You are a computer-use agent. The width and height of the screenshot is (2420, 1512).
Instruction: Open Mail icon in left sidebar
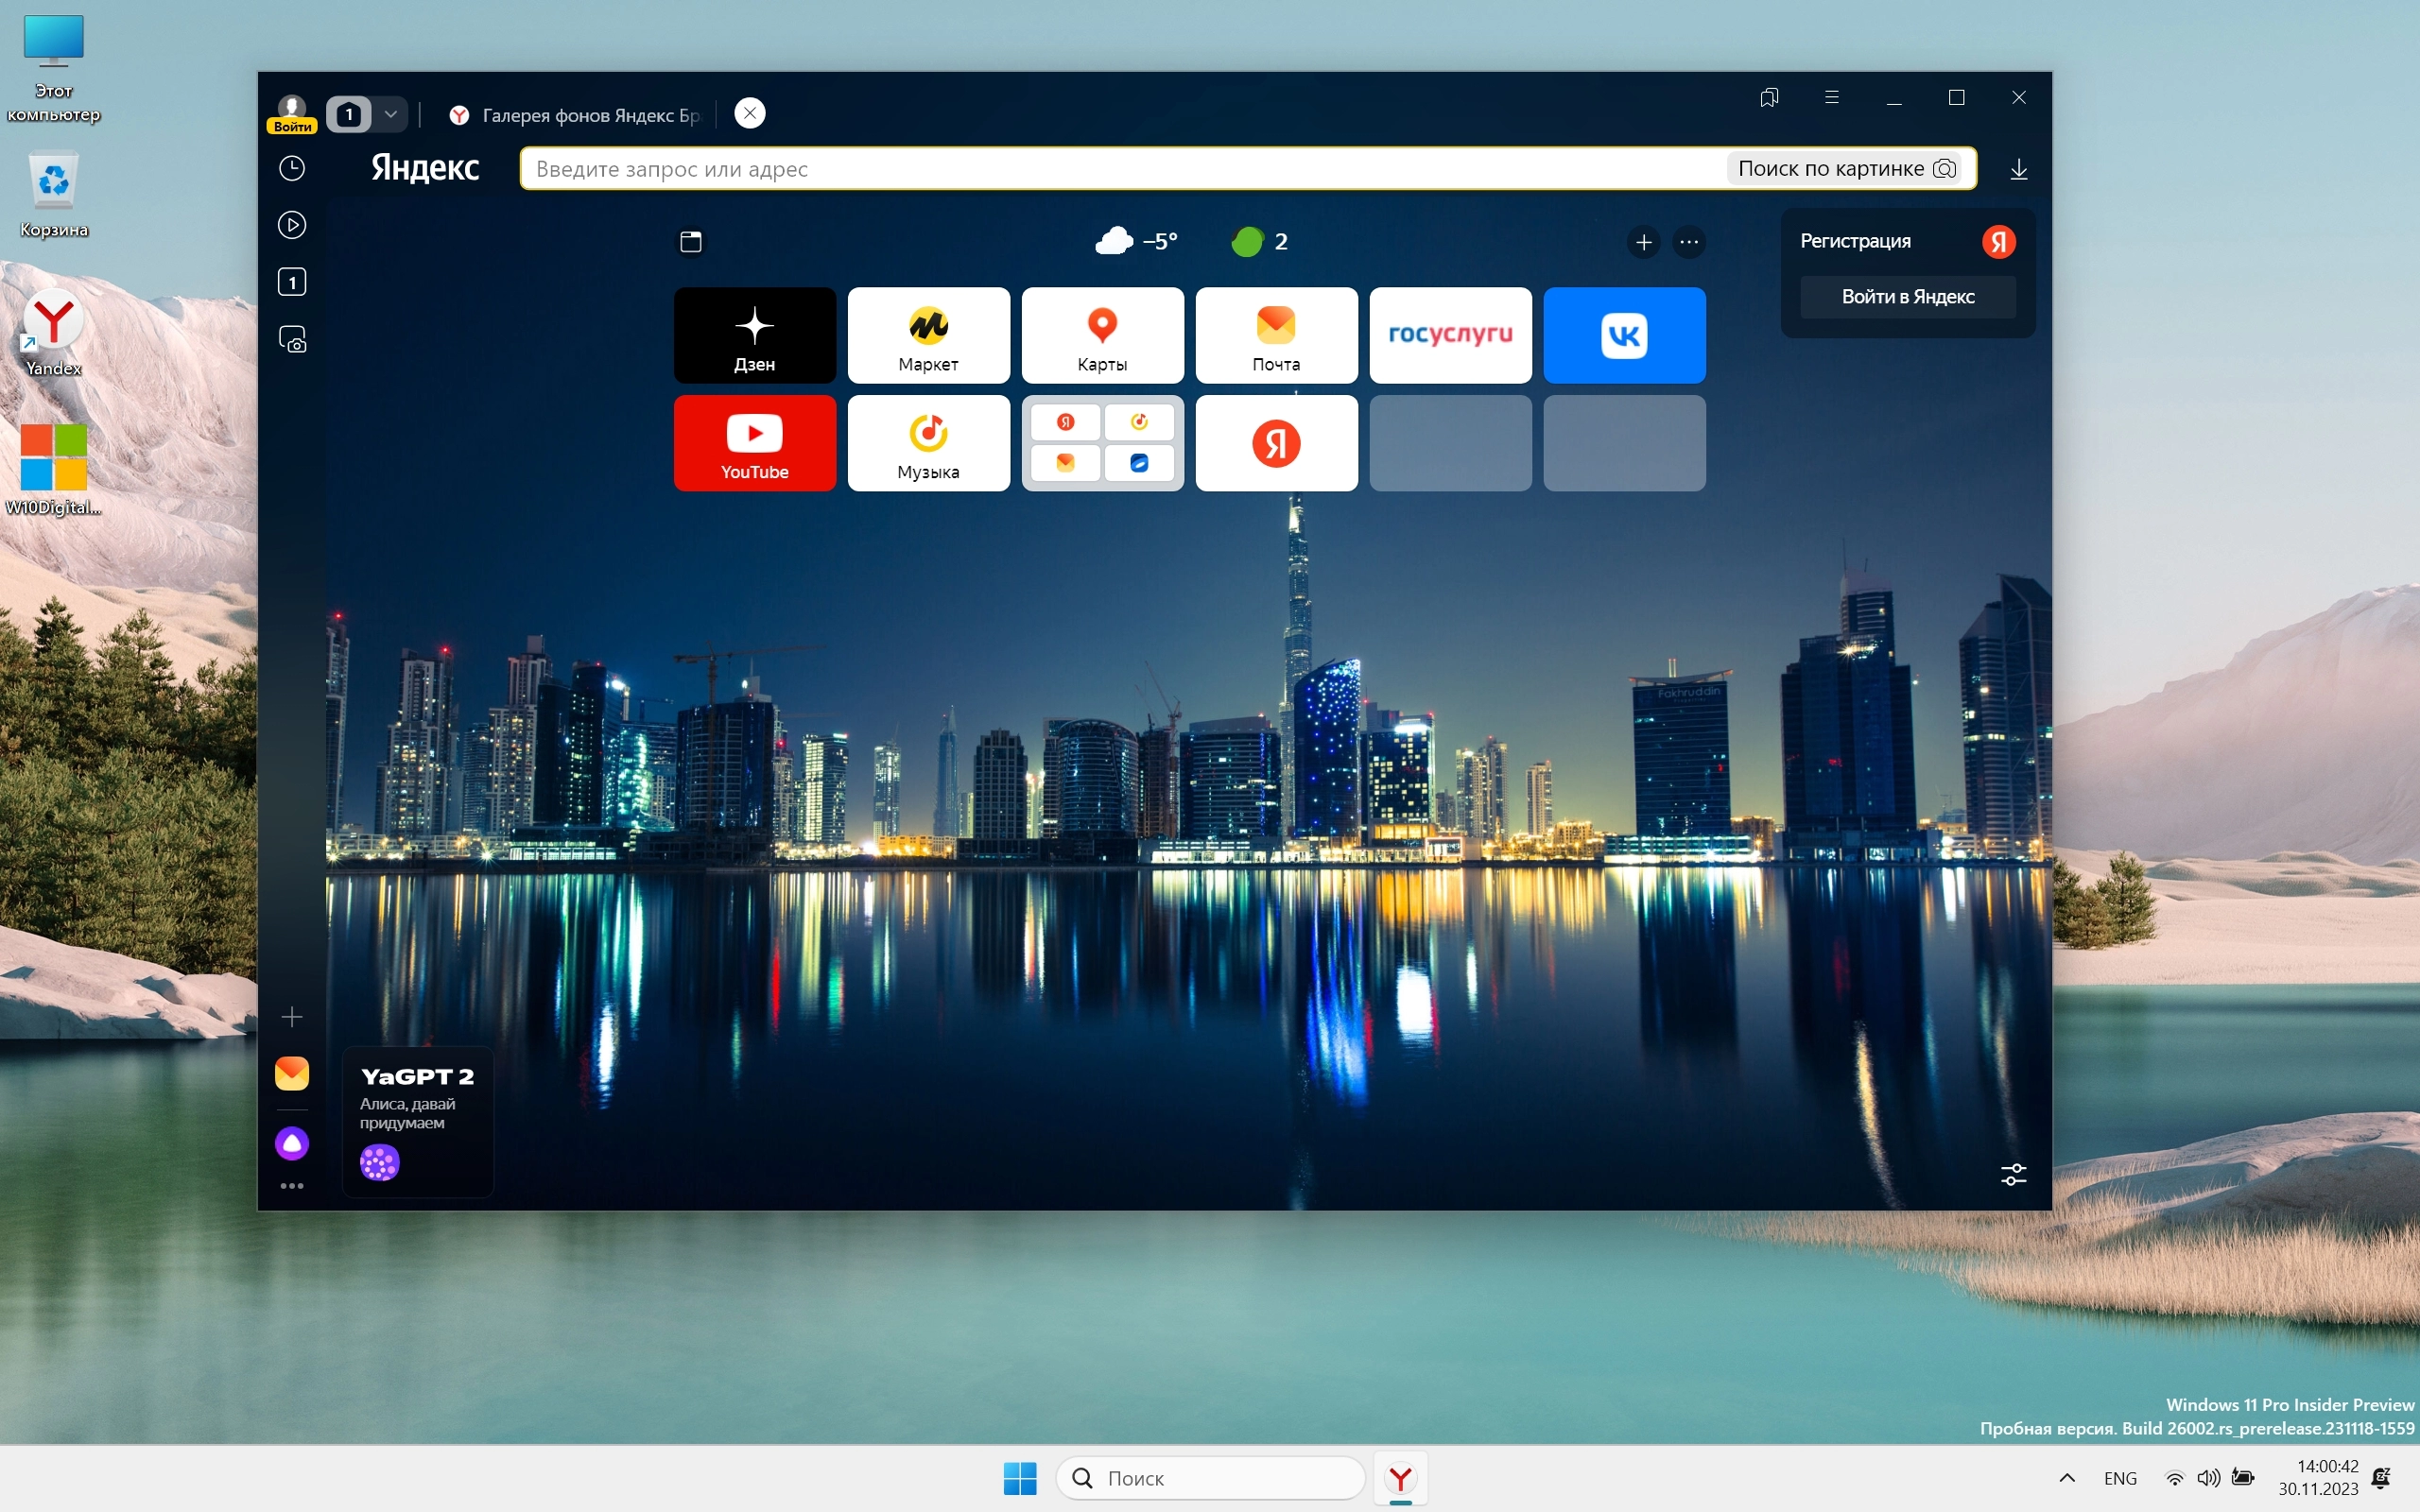[x=291, y=1073]
